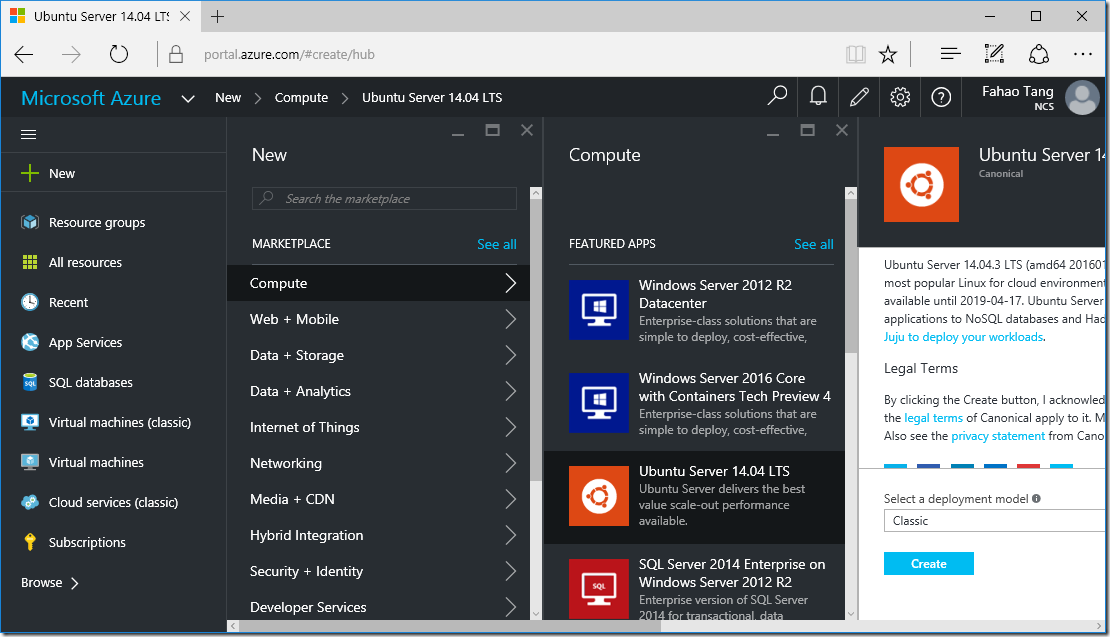
Task: Open the notifications bell icon
Action: [818, 97]
